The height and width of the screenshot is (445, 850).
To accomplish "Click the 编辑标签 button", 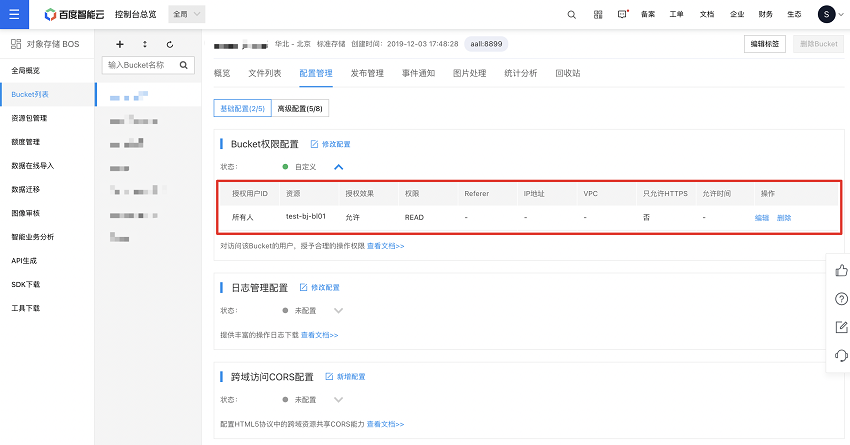I will click(764, 44).
